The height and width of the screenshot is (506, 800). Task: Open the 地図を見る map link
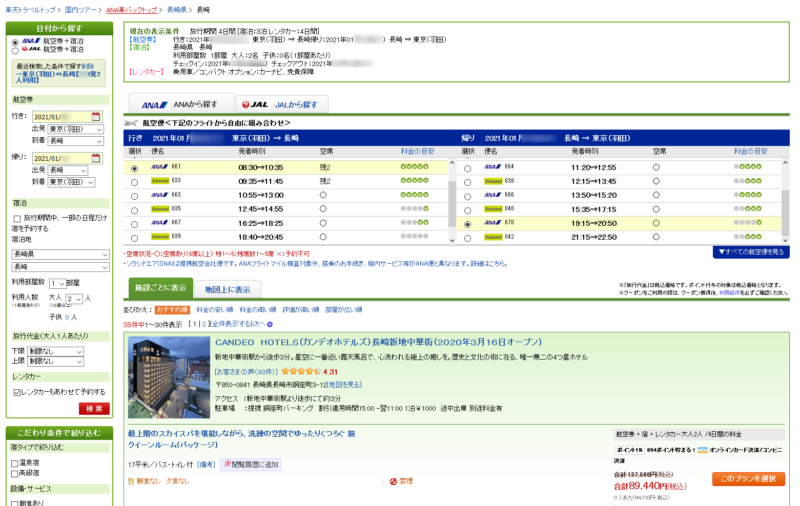click(x=344, y=385)
